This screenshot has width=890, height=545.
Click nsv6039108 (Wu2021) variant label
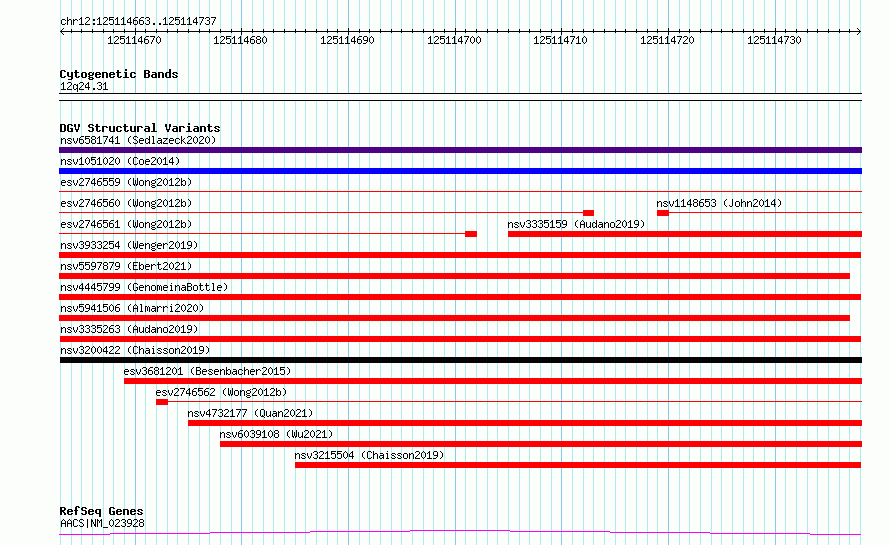point(276,434)
